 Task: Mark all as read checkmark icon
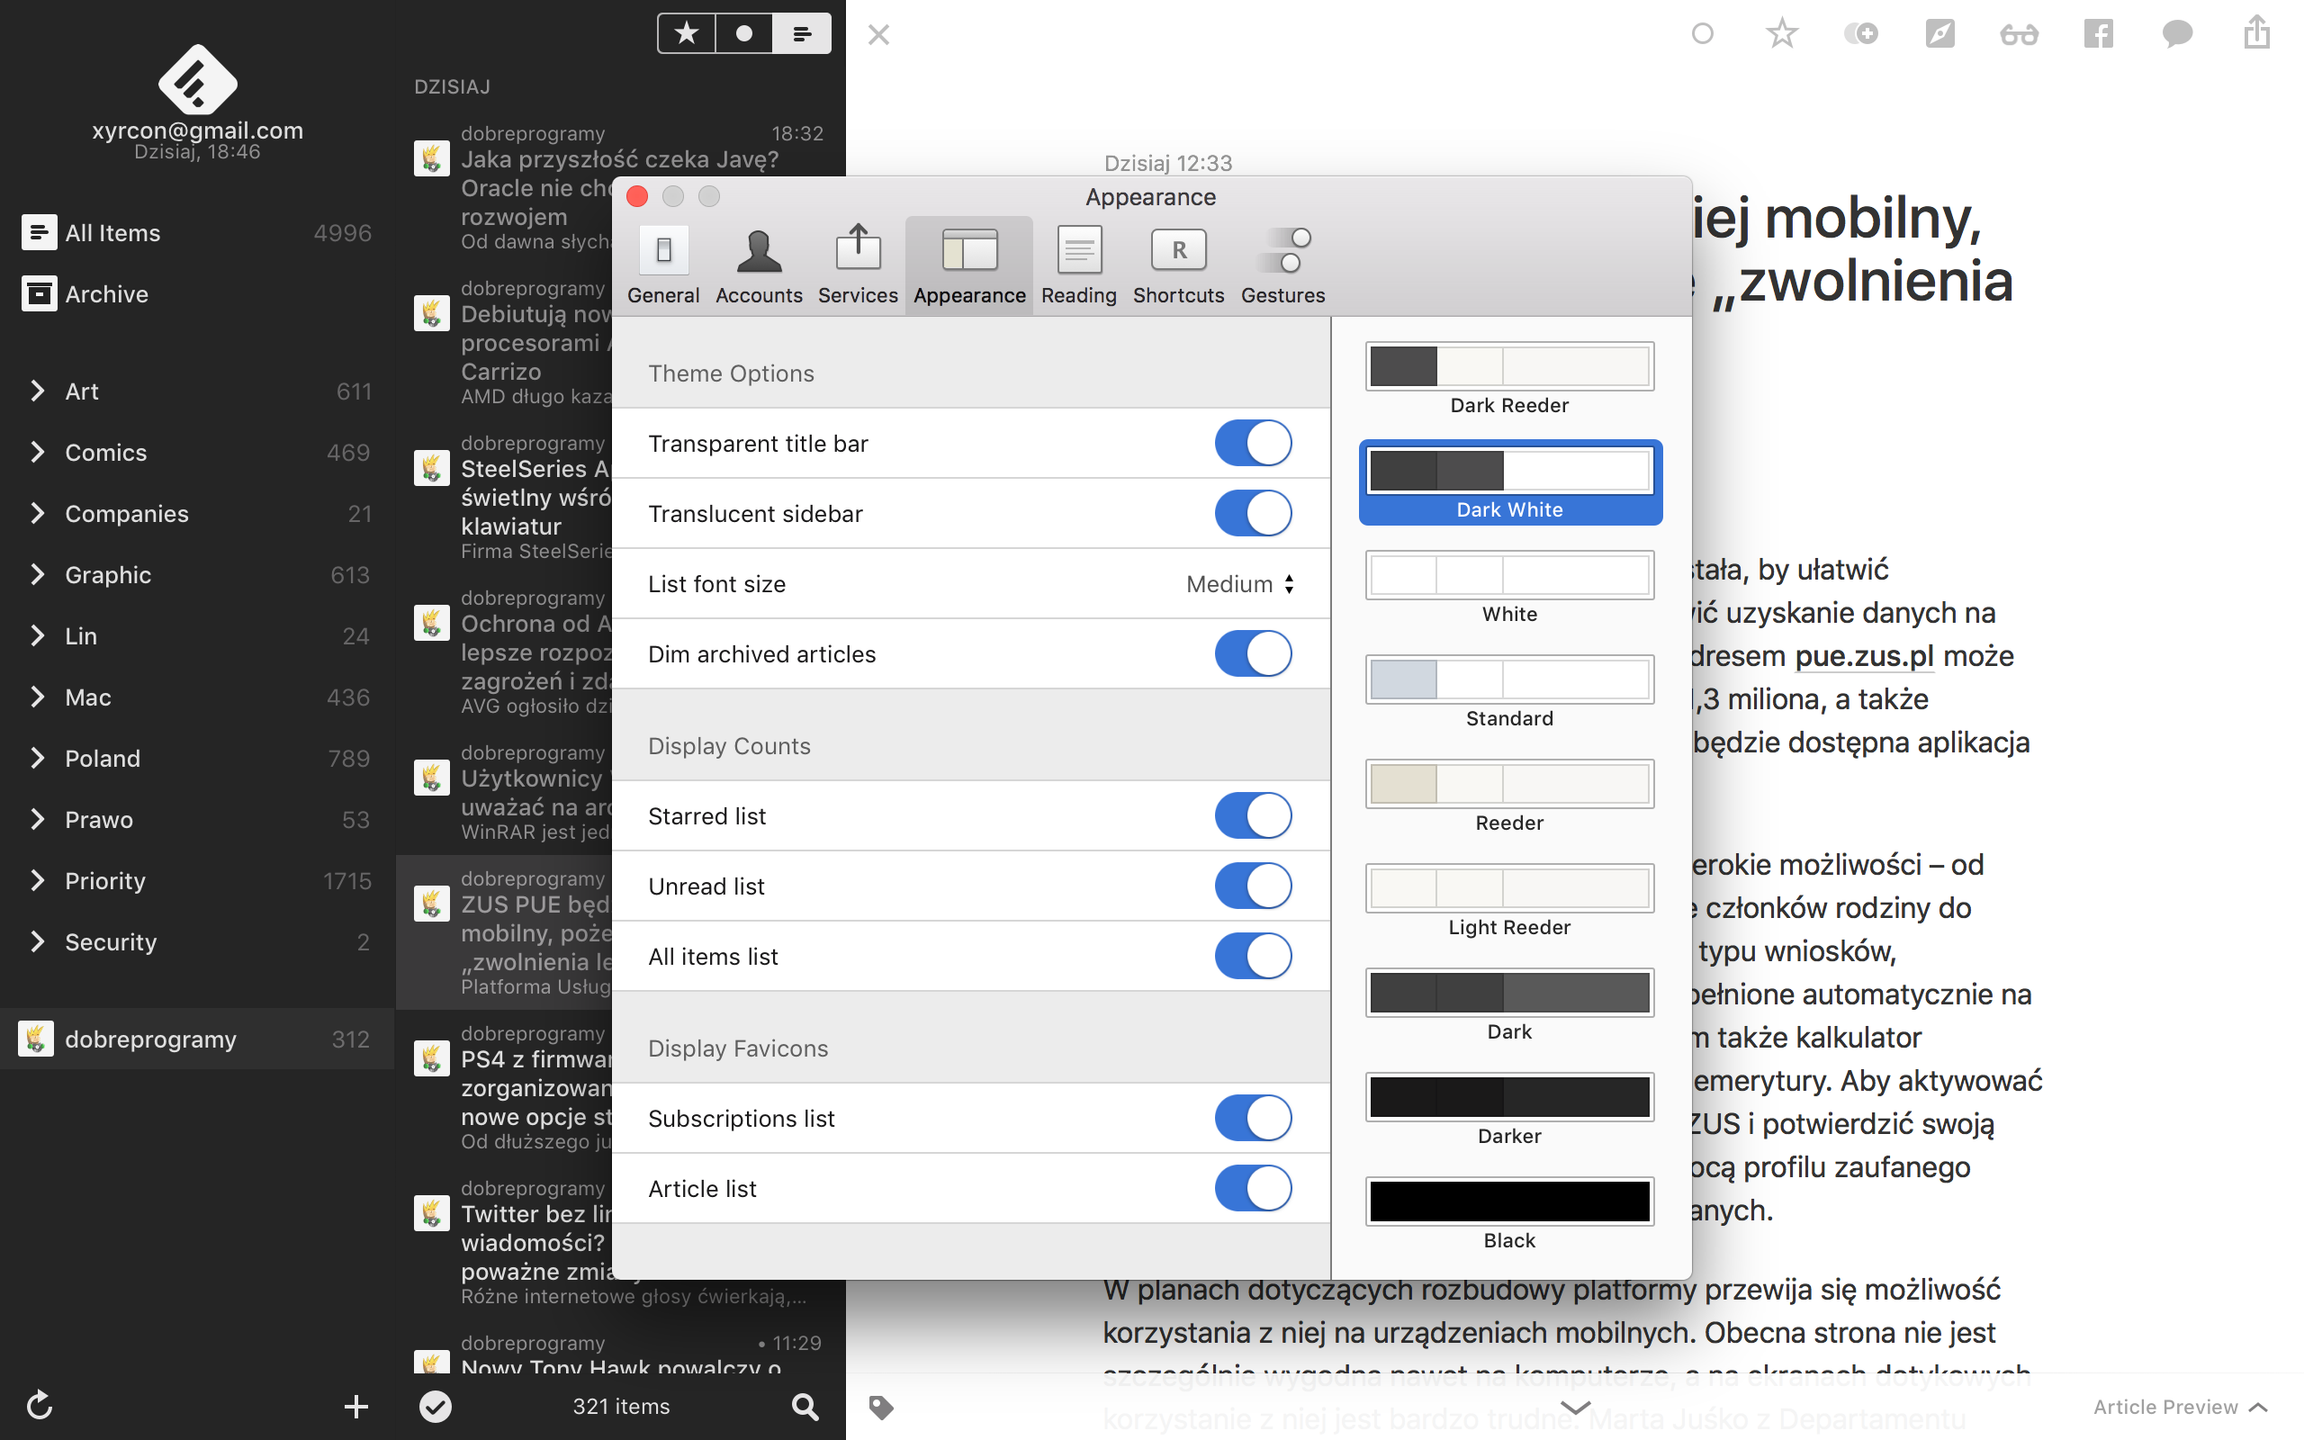pos(435,1407)
